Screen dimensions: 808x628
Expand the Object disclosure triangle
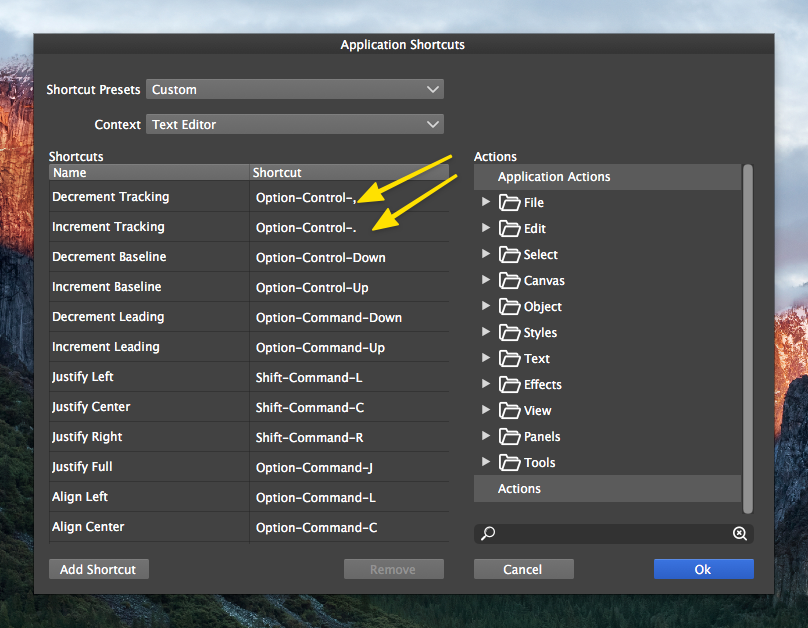coord(486,306)
